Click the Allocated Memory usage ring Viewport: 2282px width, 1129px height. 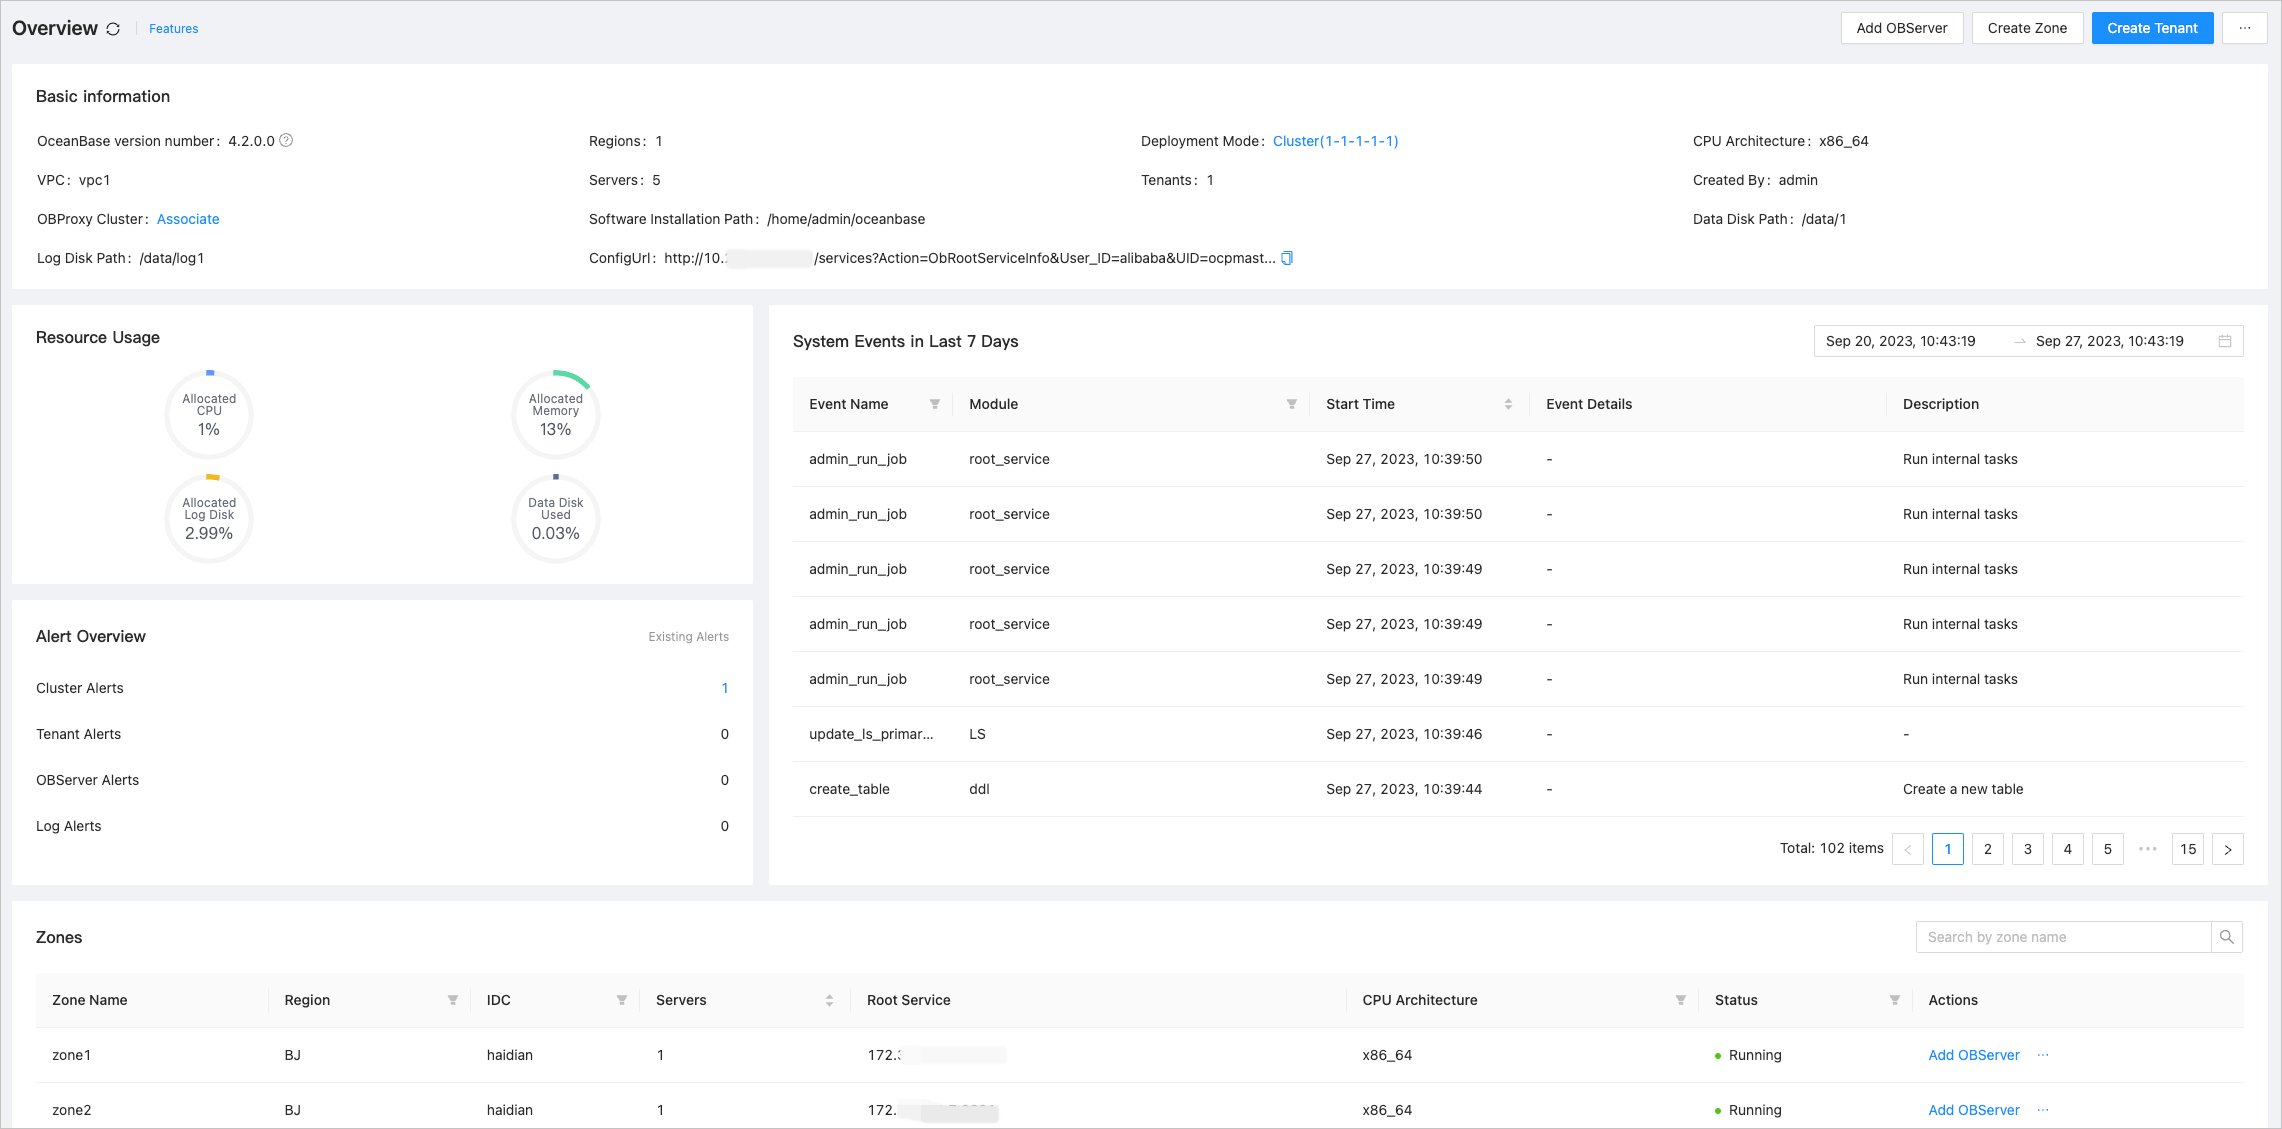(x=555, y=415)
